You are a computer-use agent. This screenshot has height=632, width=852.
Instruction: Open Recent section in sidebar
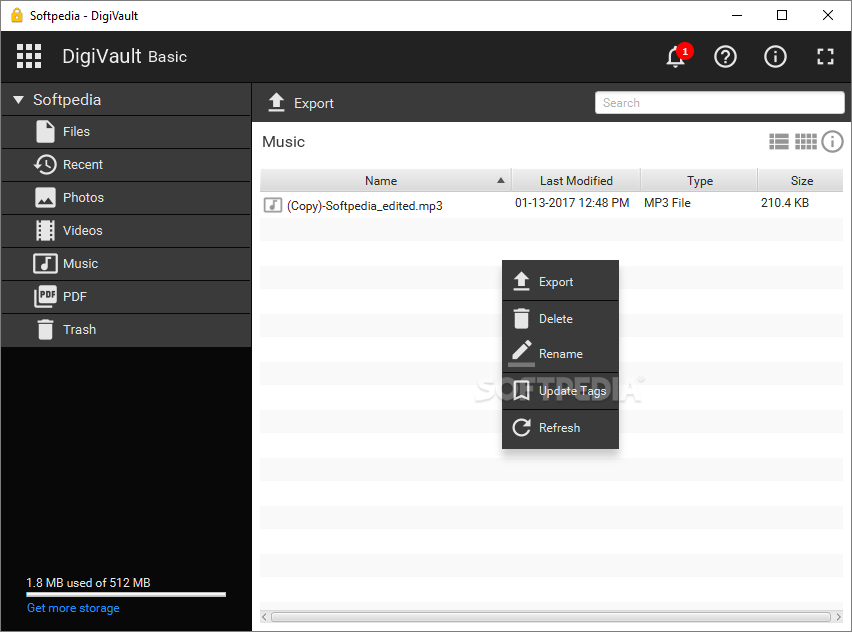126,165
